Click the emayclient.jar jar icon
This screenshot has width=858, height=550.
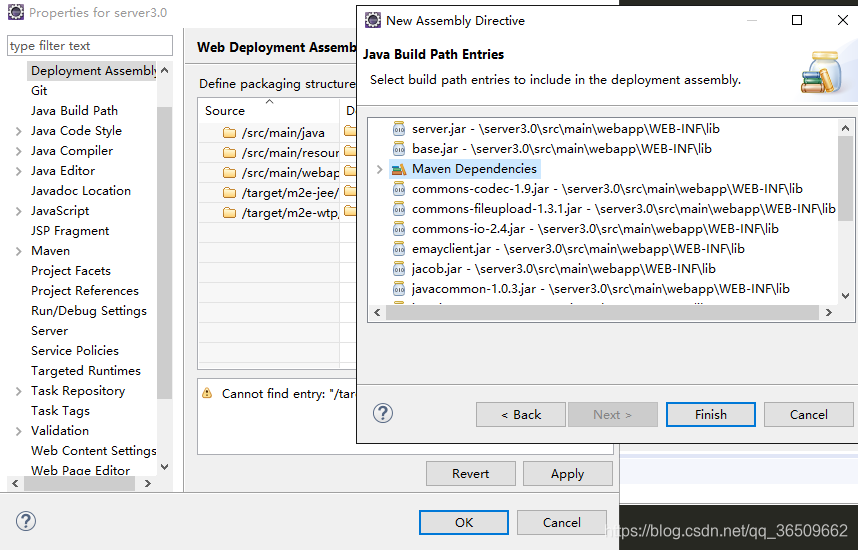tap(399, 248)
